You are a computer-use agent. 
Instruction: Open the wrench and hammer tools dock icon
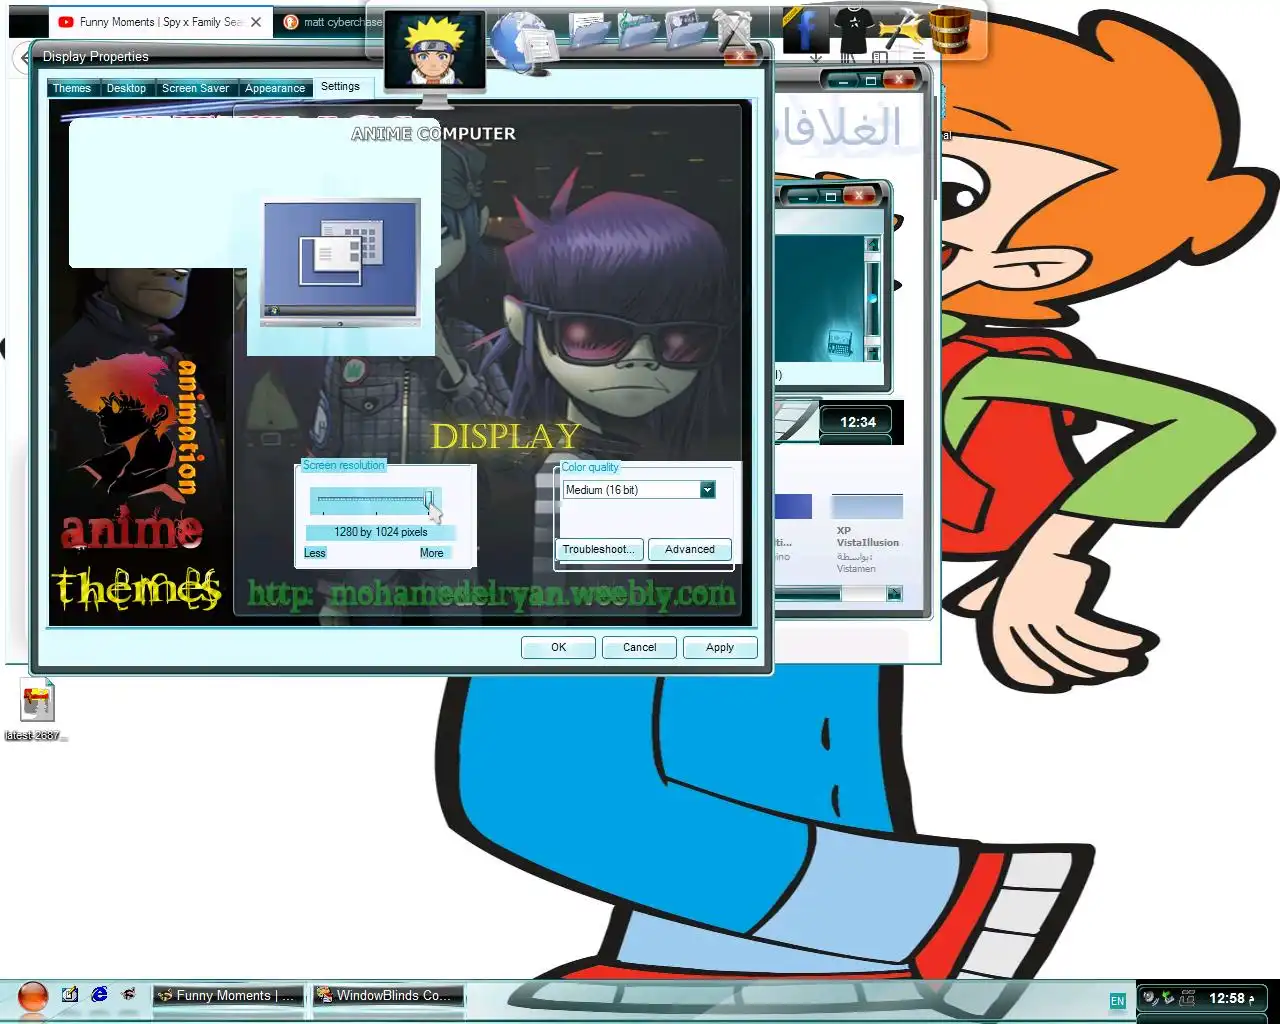(x=737, y=33)
